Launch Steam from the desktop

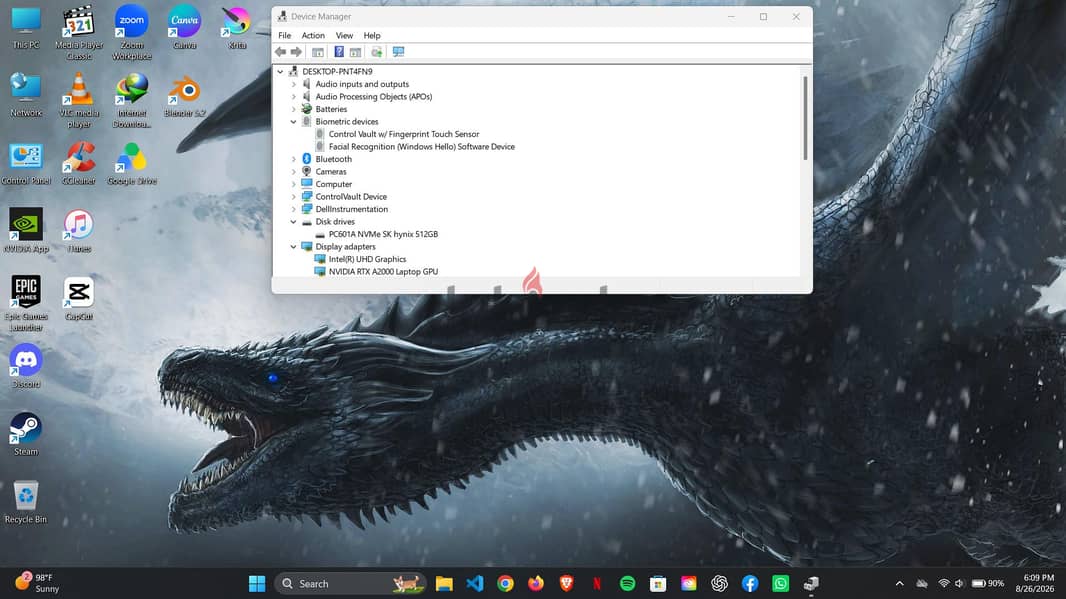[26, 434]
